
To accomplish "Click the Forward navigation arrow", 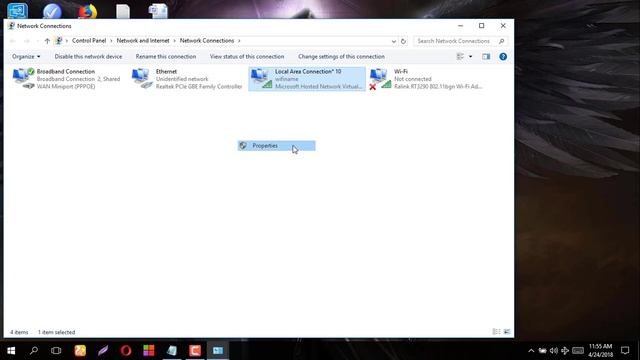I will coord(27,41).
